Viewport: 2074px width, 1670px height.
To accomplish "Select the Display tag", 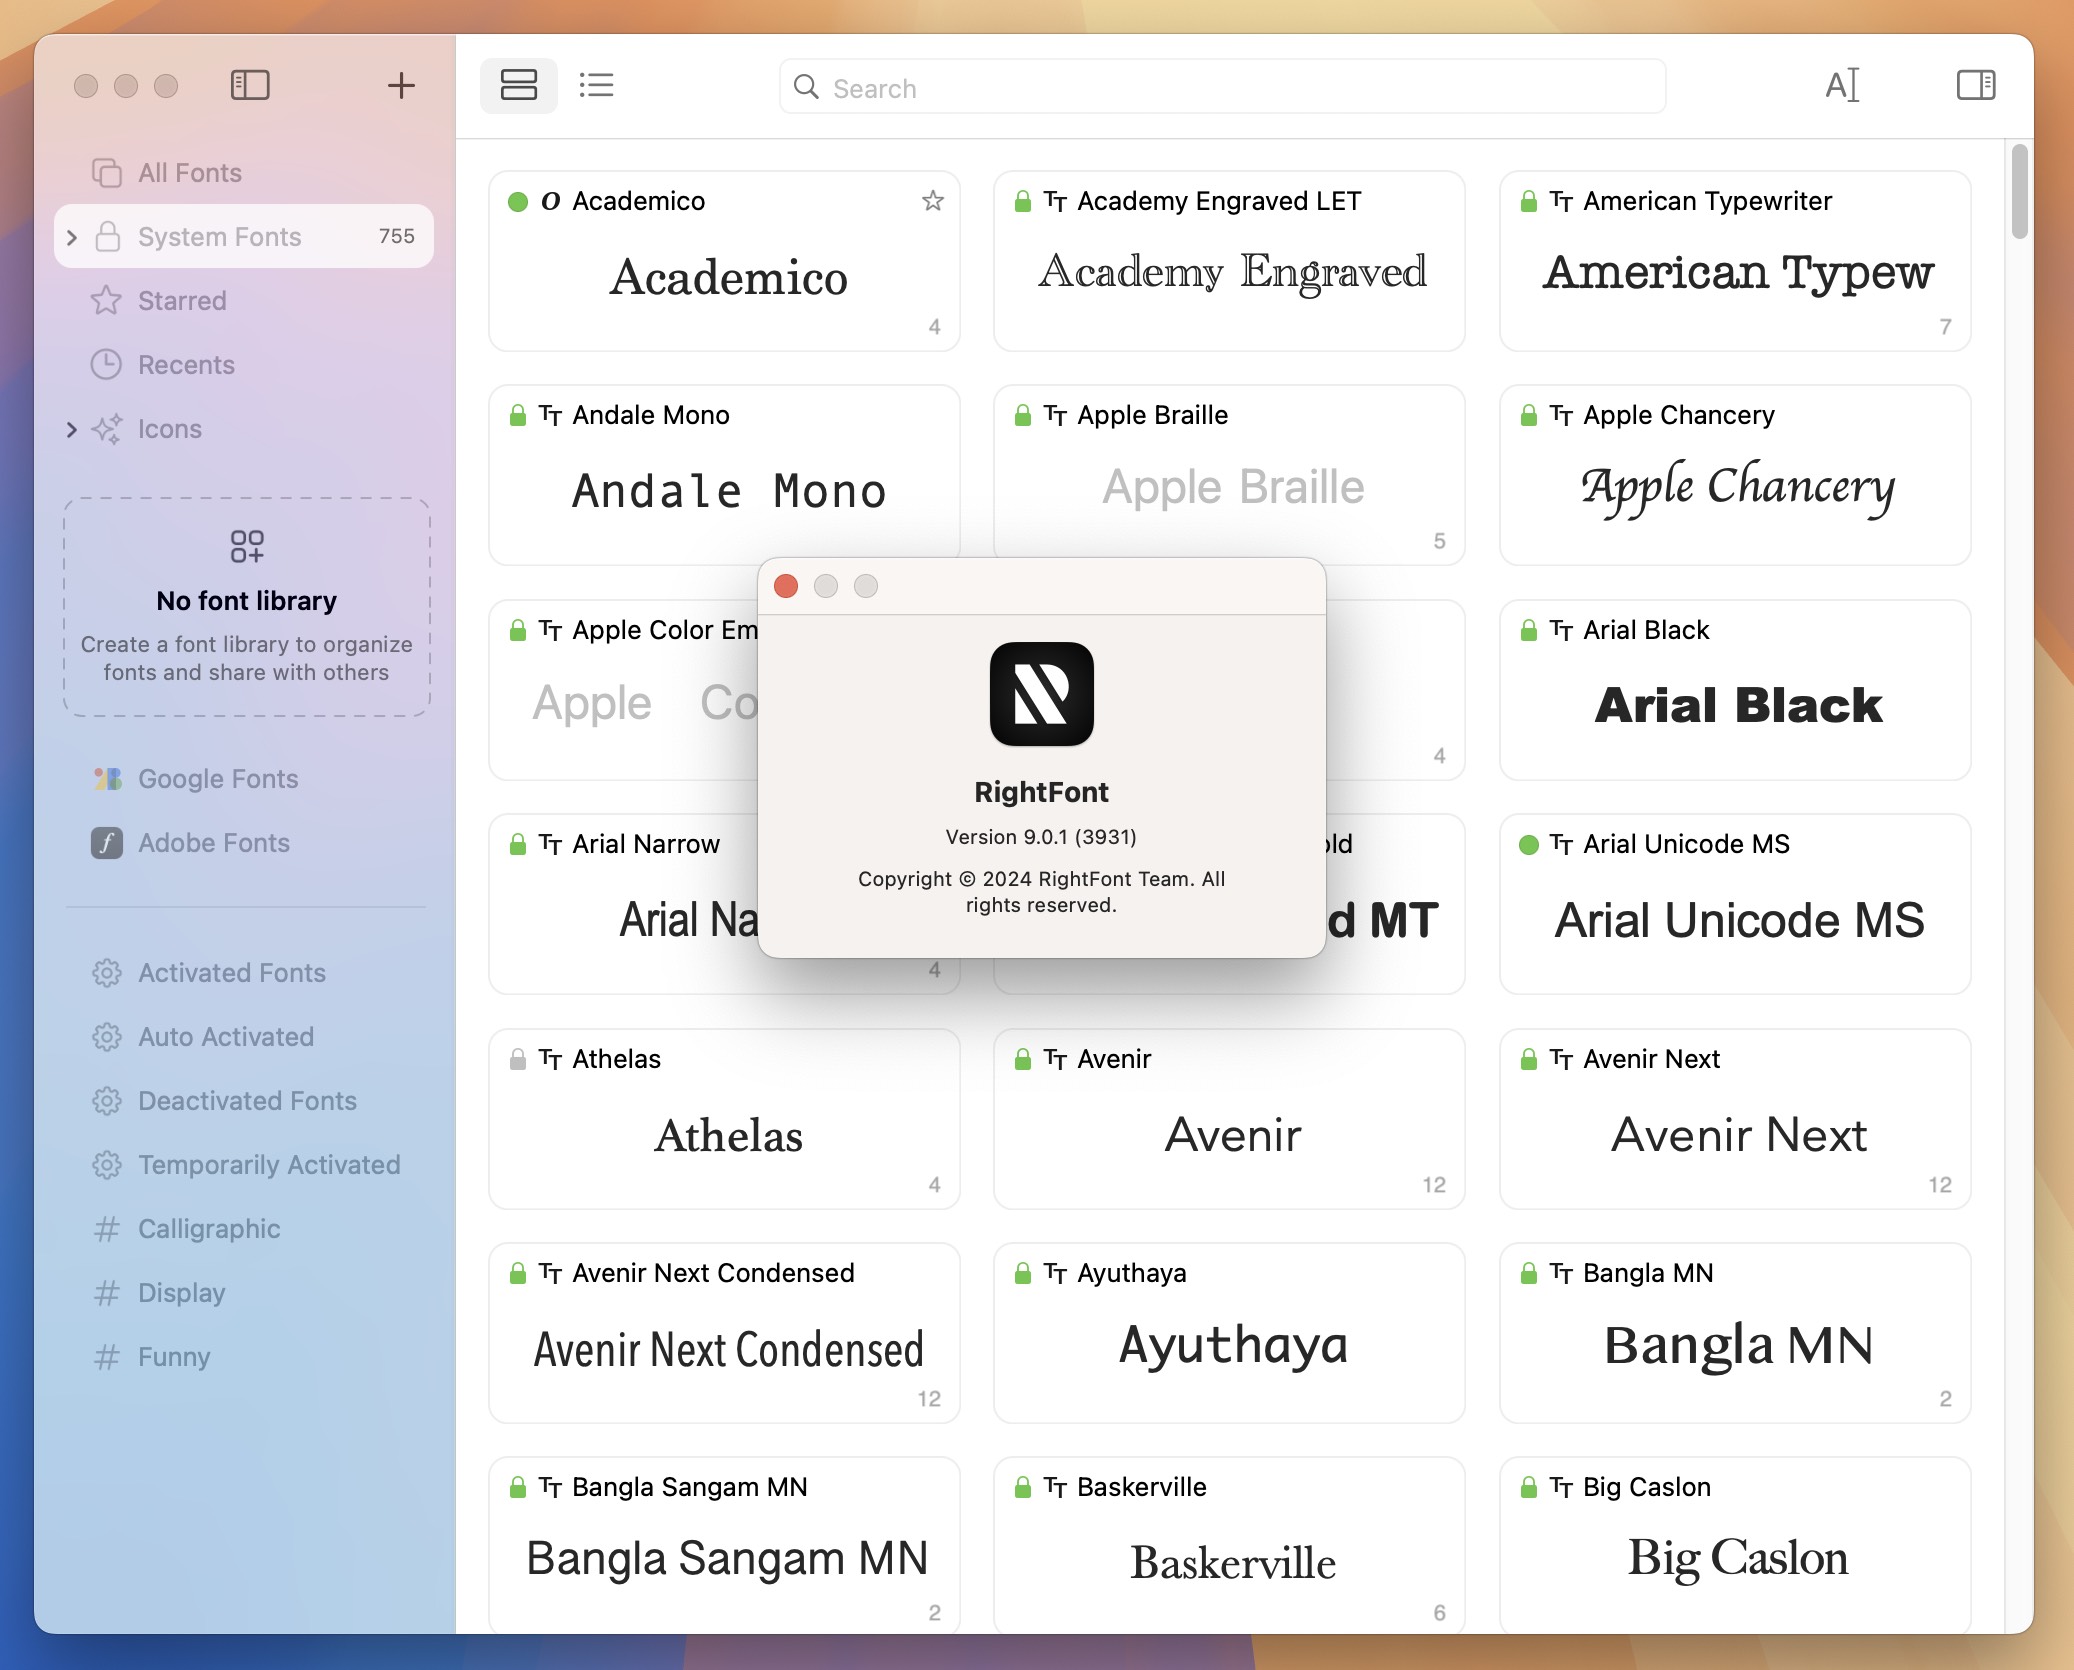I will (244, 1293).
